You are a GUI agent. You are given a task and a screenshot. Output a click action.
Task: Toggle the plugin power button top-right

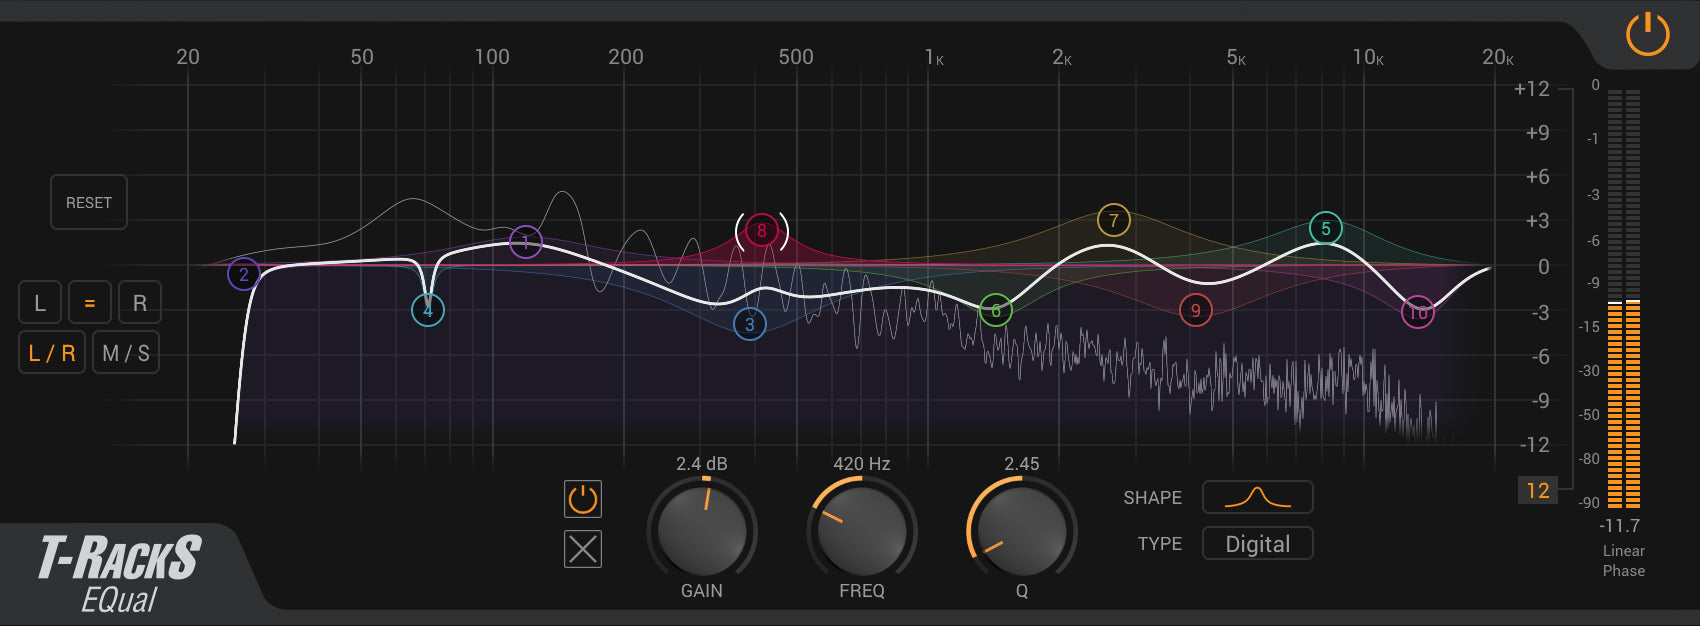coord(1647,35)
